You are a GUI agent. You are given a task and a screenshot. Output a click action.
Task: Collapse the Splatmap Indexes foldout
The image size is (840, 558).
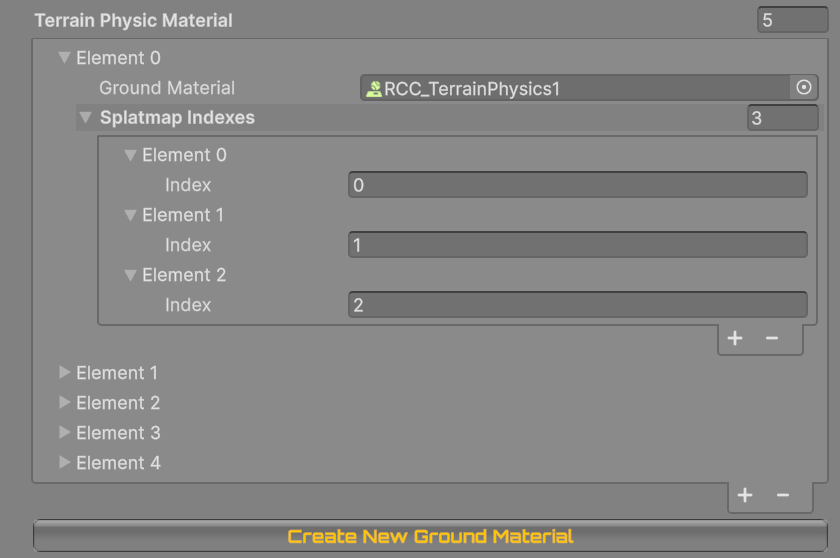86,117
